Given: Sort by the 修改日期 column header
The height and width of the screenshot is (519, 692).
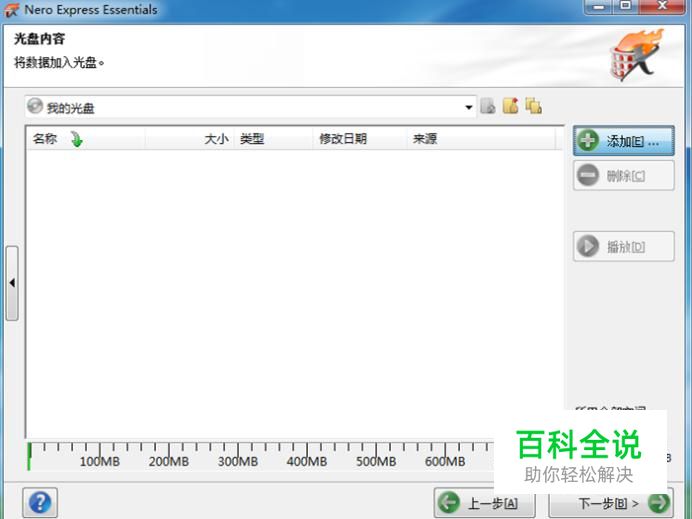Looking at the screenshot, I should pos(360,139).
